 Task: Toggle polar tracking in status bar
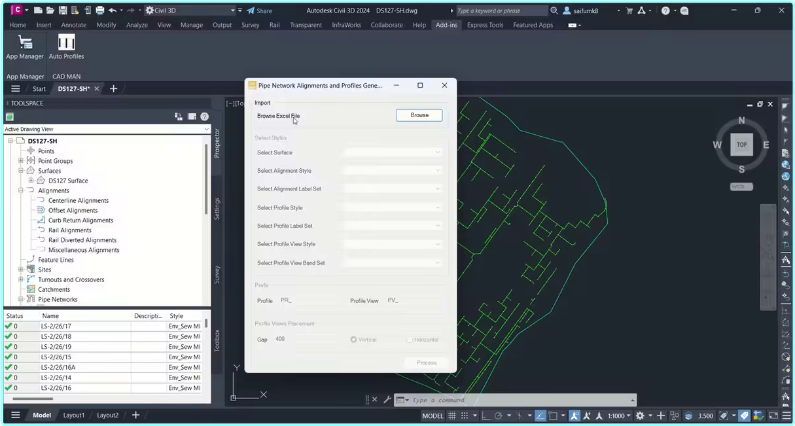tap(498, 416)
